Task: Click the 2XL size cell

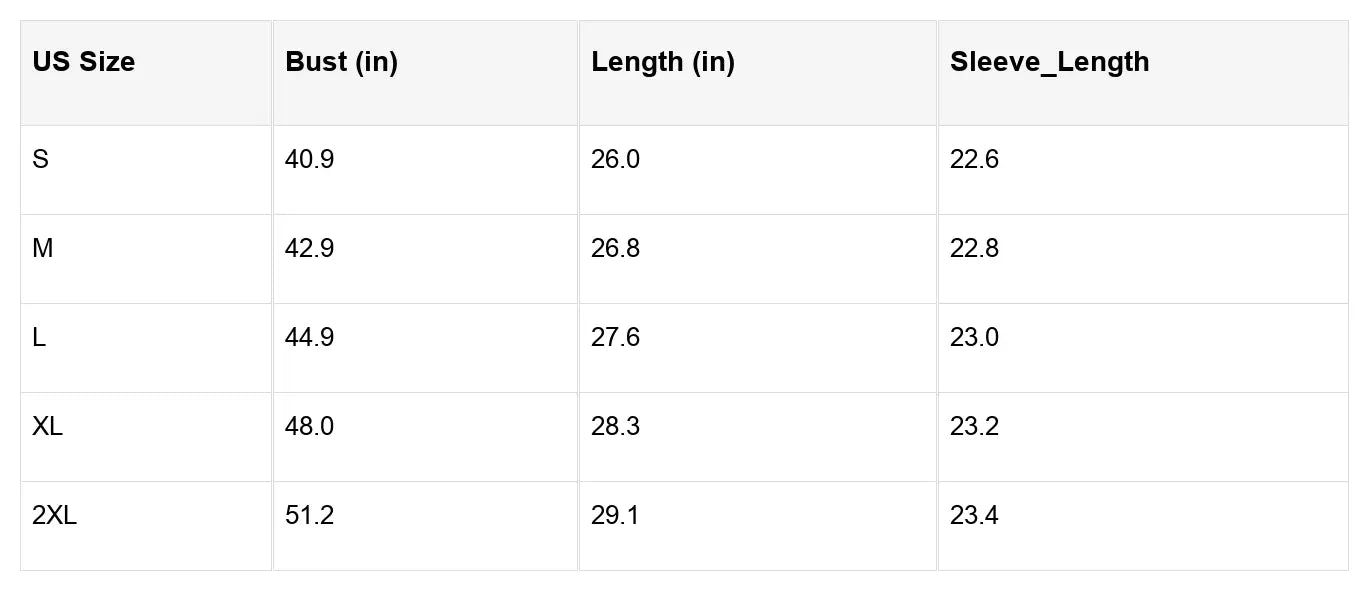Action: click(x=54, y=516)
